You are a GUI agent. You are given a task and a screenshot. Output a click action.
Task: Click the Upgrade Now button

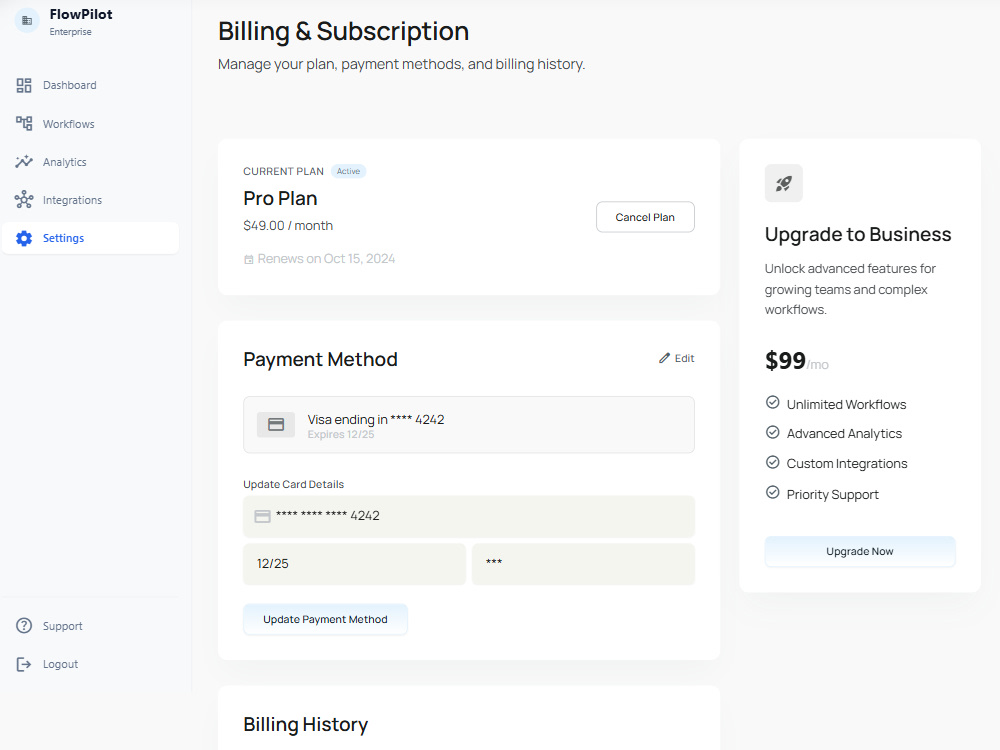860,552
